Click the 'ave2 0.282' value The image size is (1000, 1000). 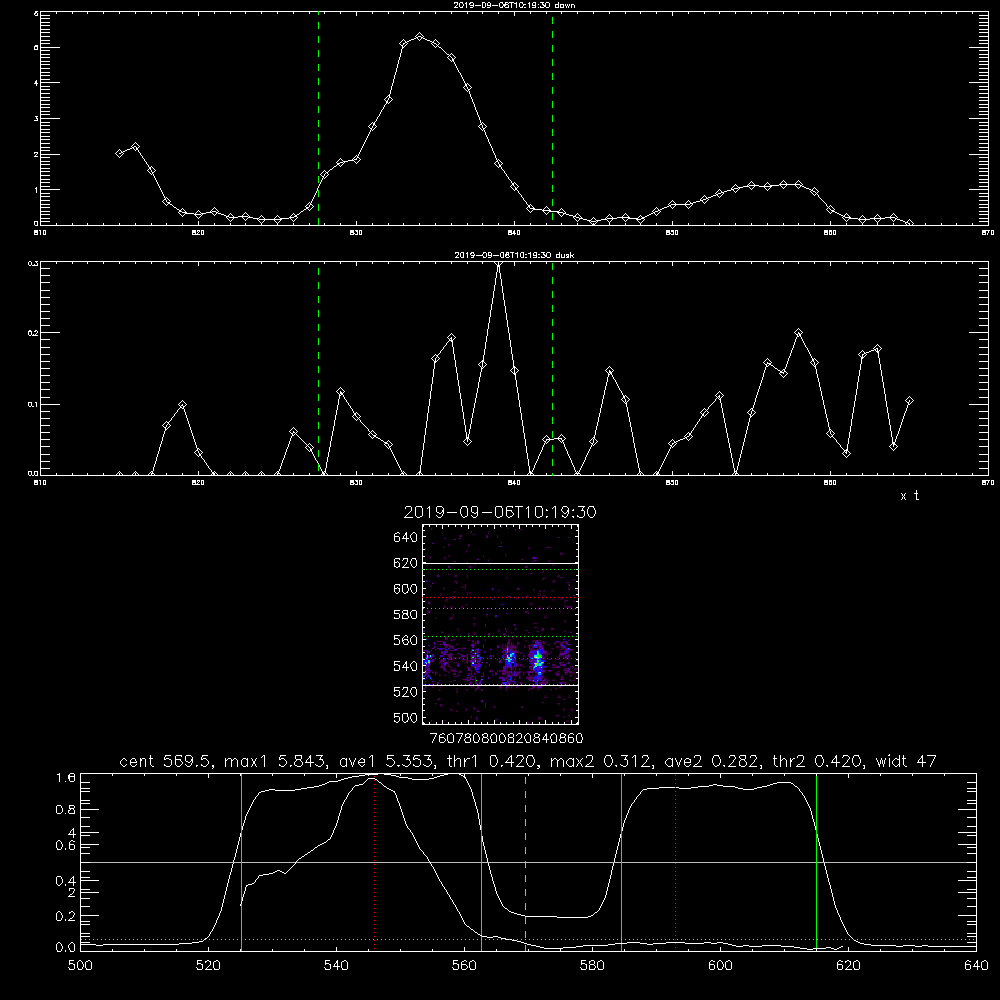(711, 761)
